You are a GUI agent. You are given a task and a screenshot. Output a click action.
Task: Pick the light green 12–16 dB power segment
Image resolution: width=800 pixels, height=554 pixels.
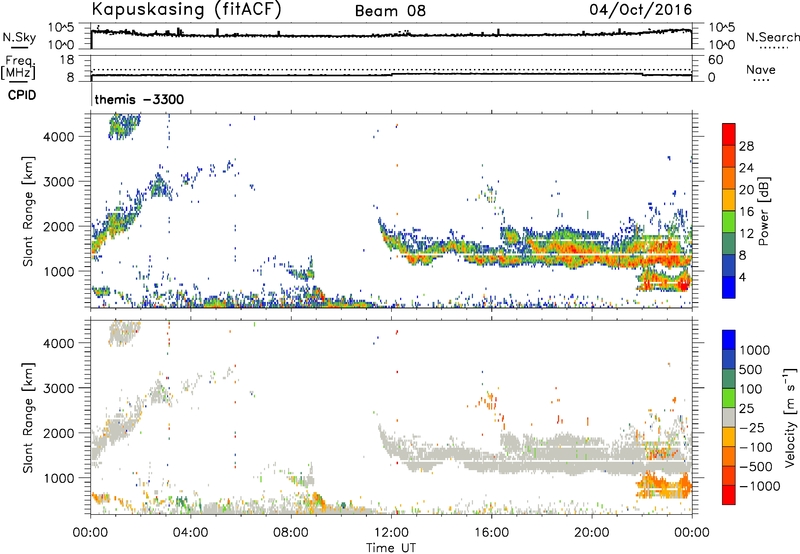point(729,221)
